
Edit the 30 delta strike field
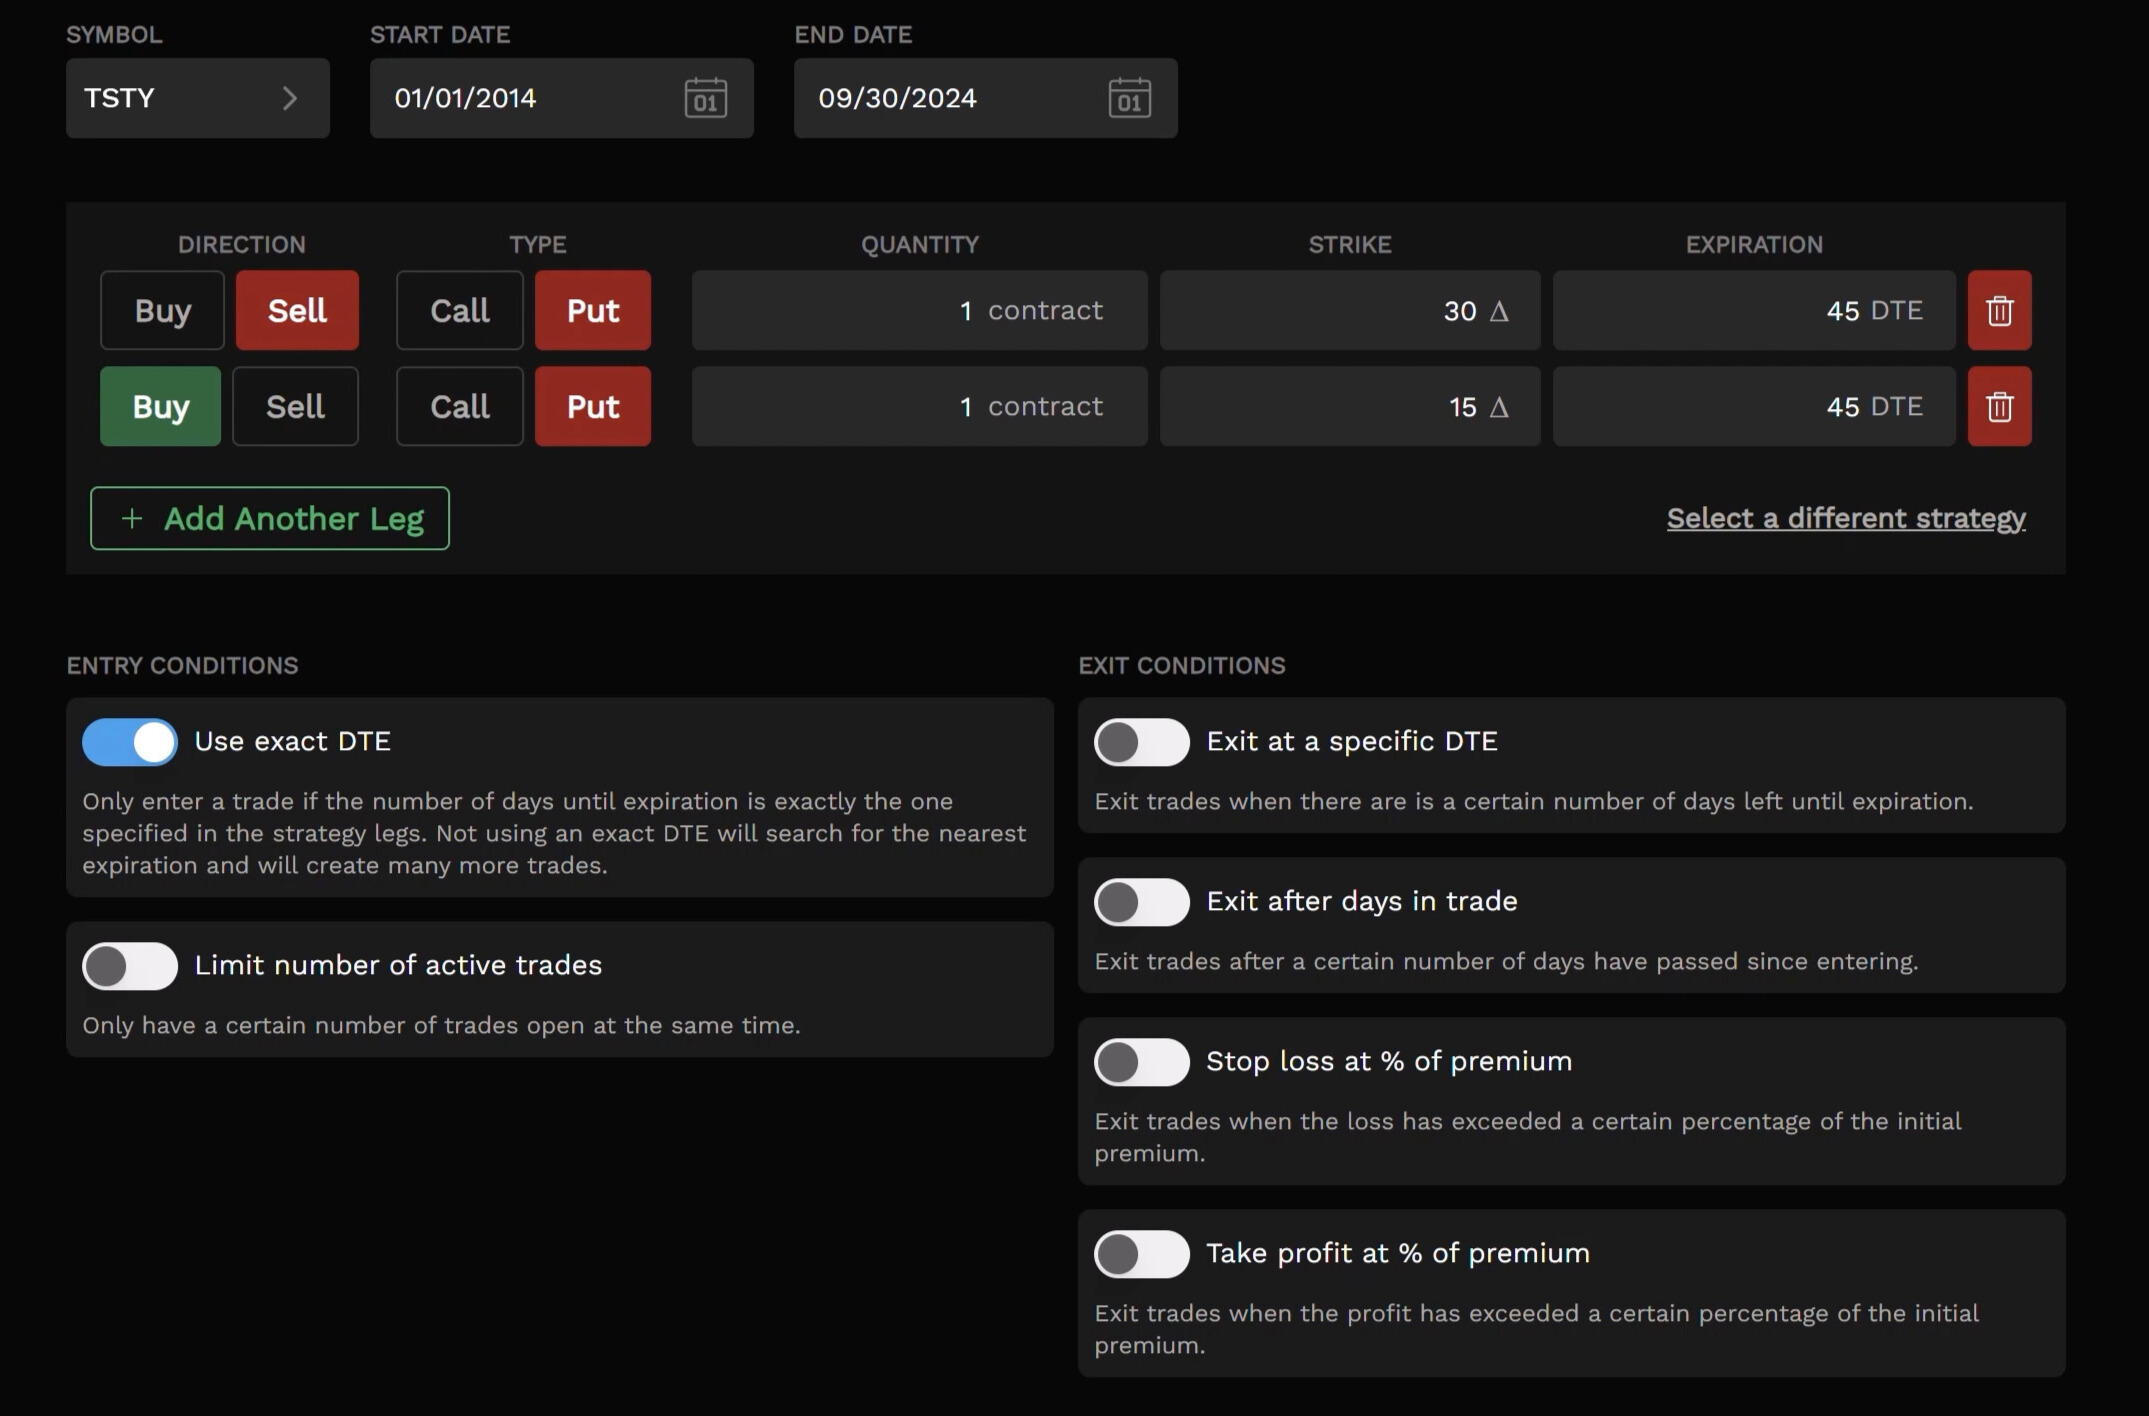point(1349,310)
